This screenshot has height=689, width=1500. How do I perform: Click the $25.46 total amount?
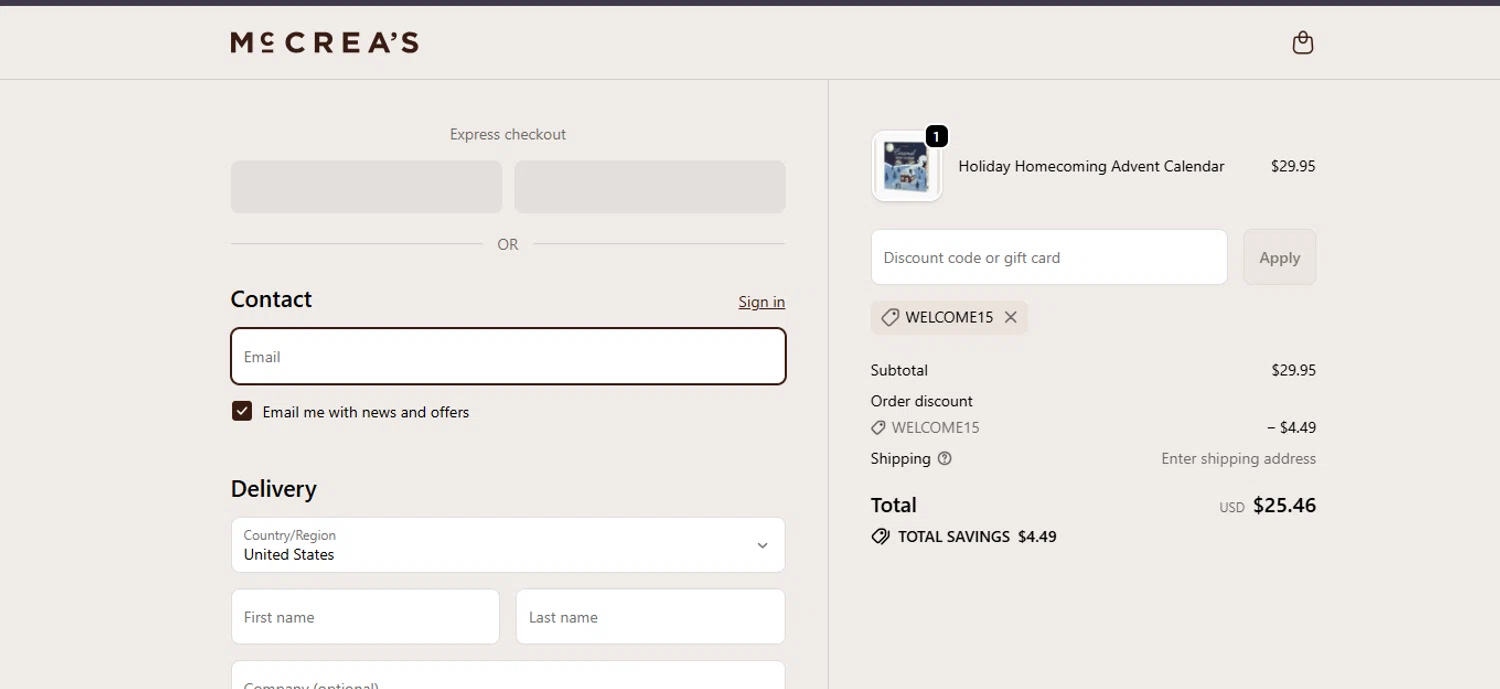(x=1284, y=505)
